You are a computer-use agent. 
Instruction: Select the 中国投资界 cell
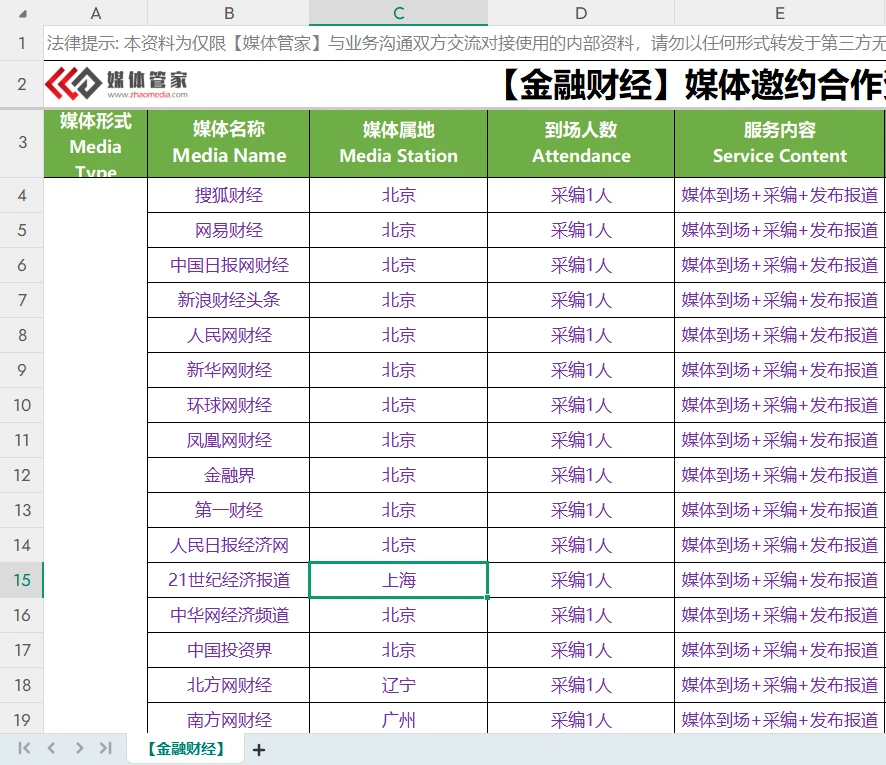pos(228,650)
